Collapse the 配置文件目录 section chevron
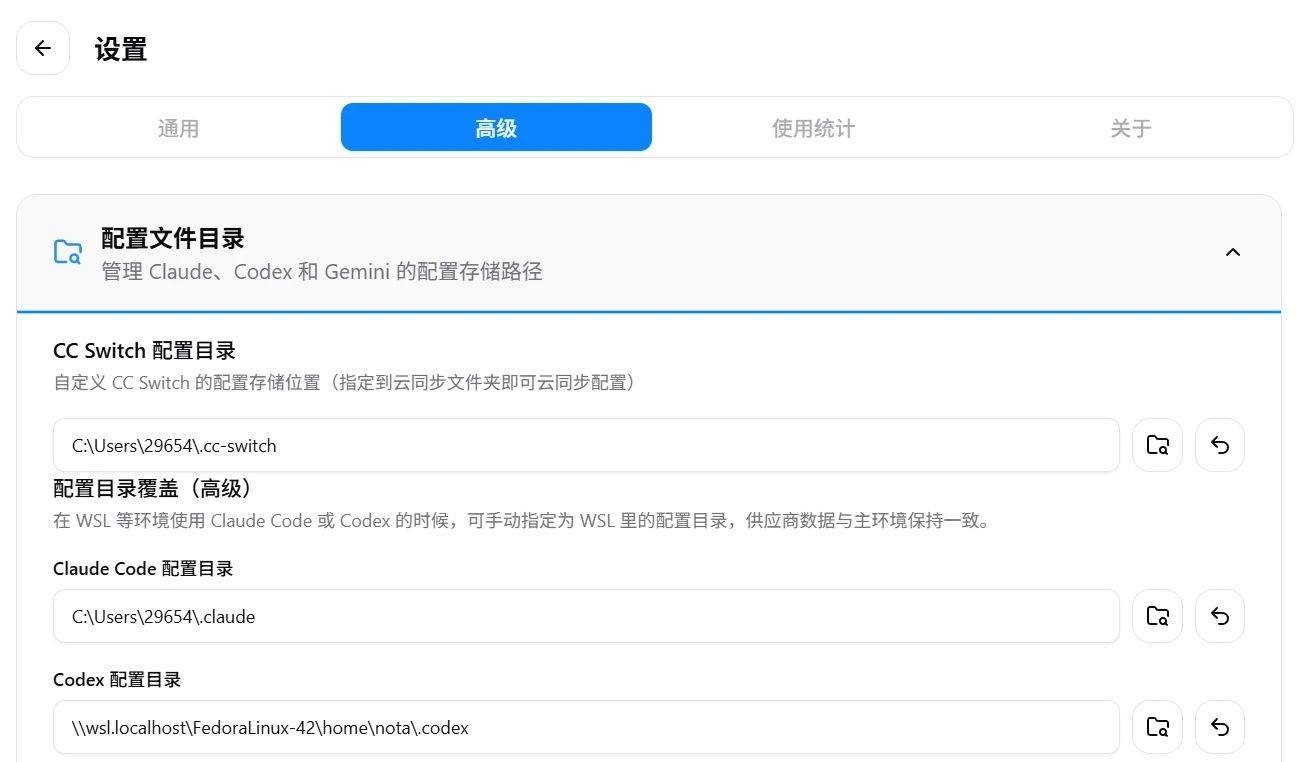 pos(1232,252)
